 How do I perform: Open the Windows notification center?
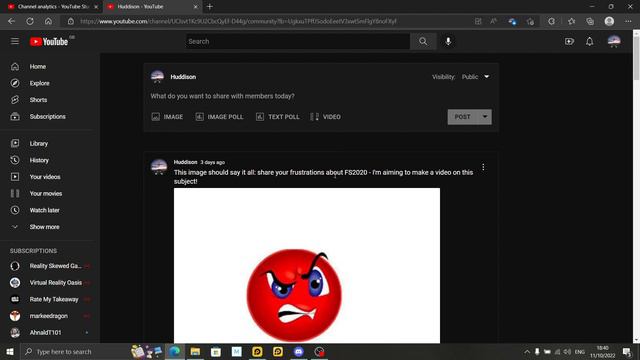pos(627,351)
